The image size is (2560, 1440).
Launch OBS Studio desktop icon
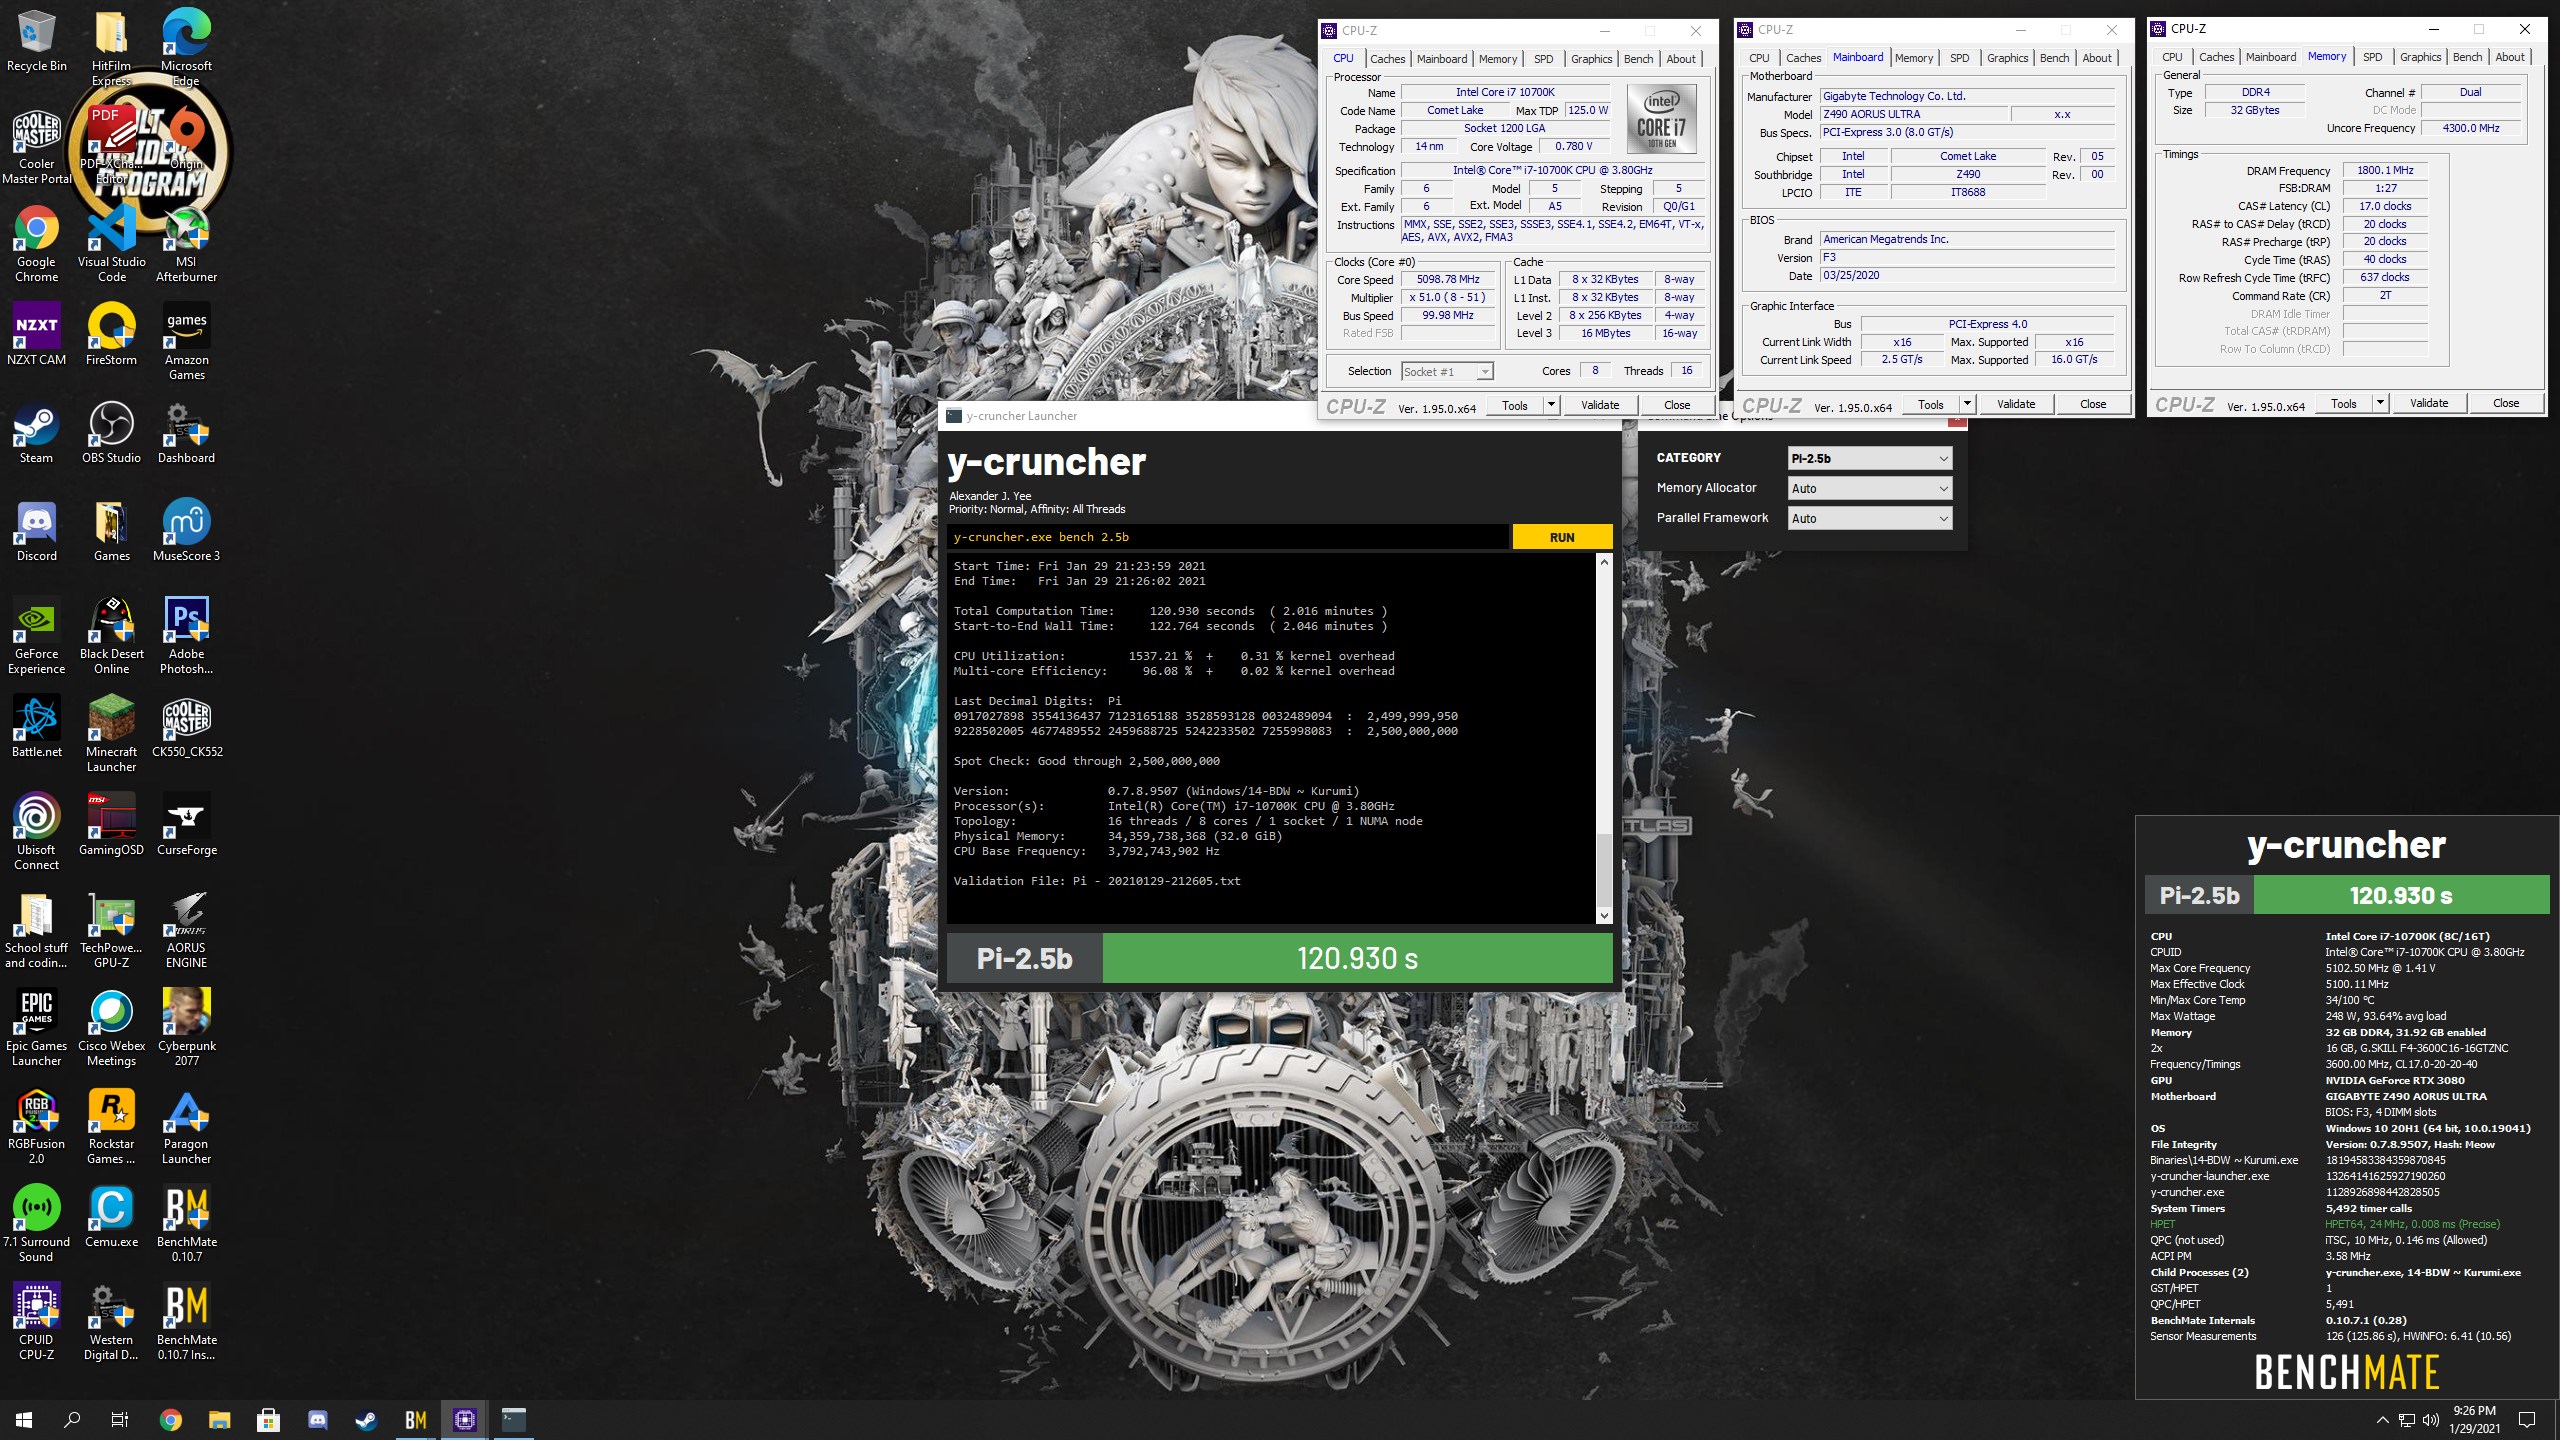pyautogui.click(x=111, y=432)
